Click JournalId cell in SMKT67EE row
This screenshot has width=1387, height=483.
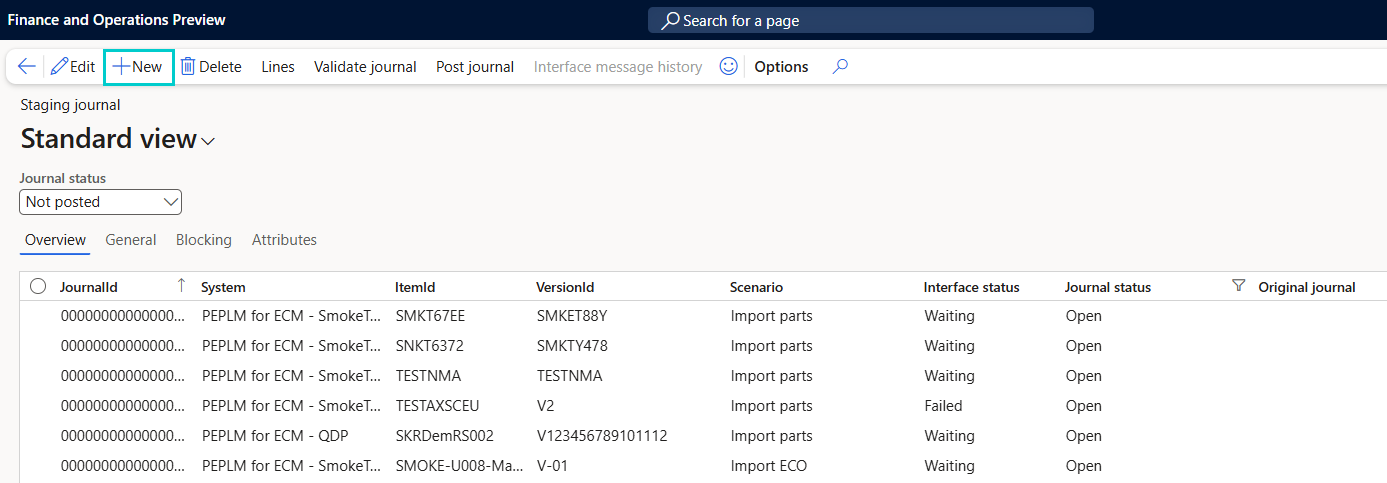pos(123,316)
